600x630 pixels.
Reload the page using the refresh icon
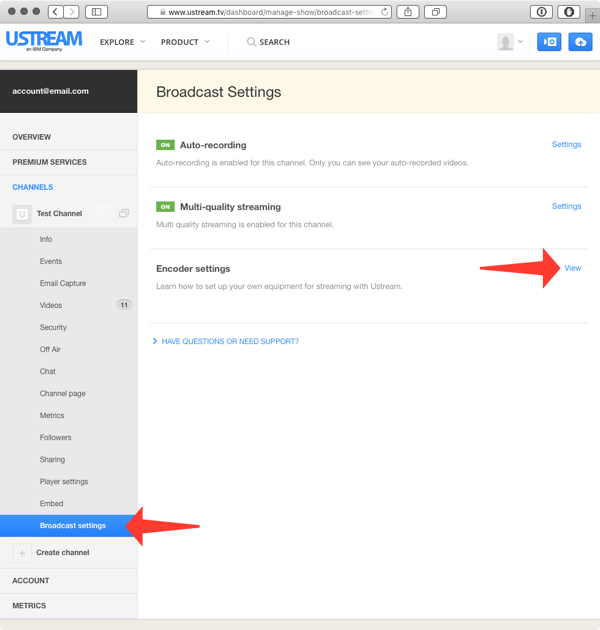385,12
